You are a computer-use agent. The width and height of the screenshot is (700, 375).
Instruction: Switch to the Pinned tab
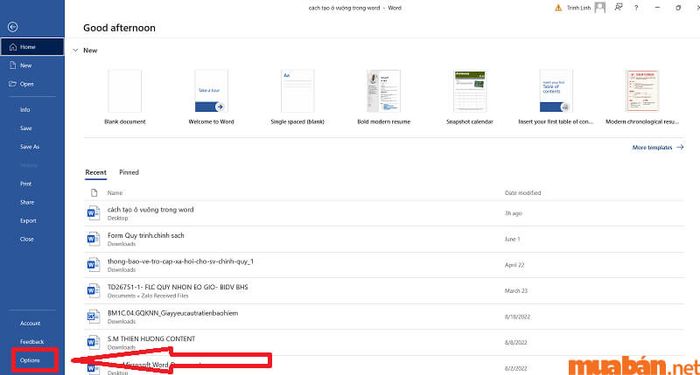pos(129,172)
